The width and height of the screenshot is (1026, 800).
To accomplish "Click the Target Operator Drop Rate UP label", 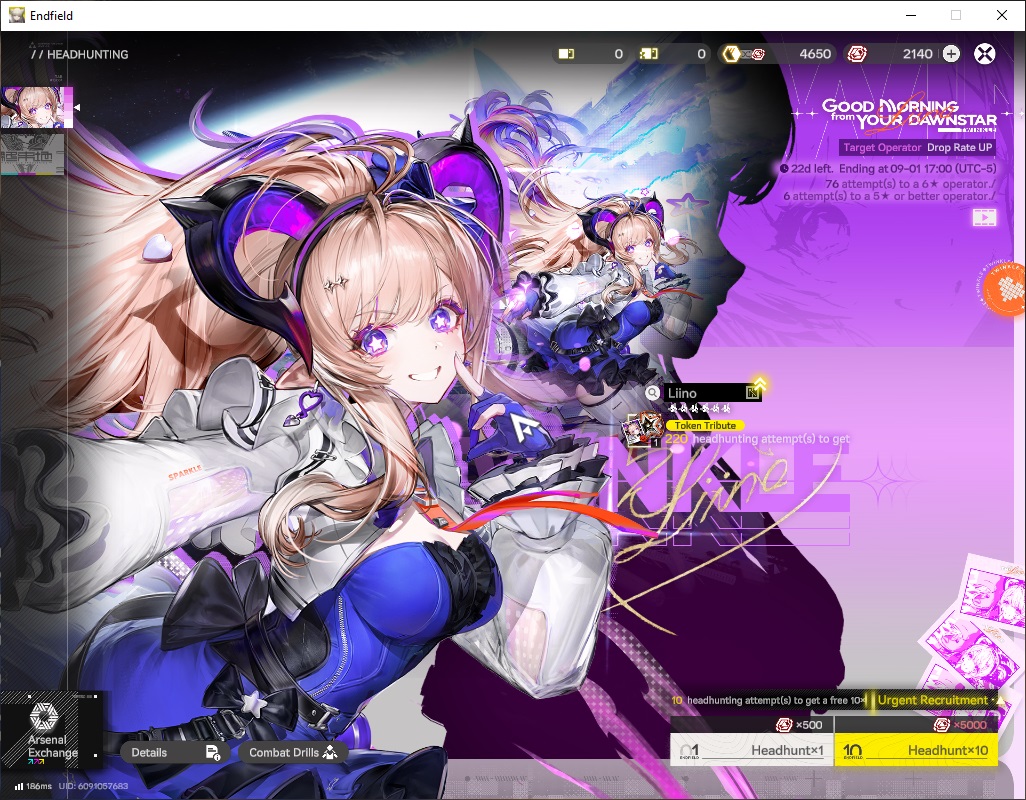I will [x=917, y=147].
